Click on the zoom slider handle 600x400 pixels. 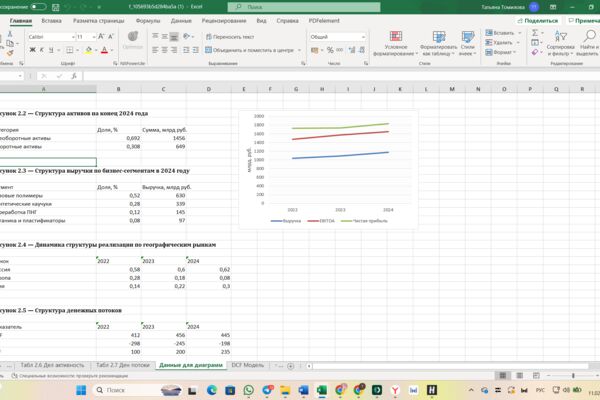573,376
